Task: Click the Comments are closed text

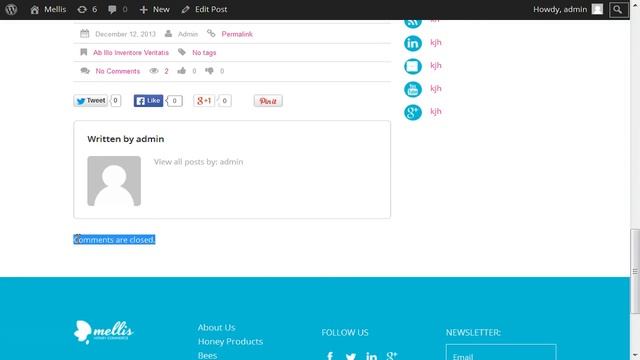Action: 114,240
